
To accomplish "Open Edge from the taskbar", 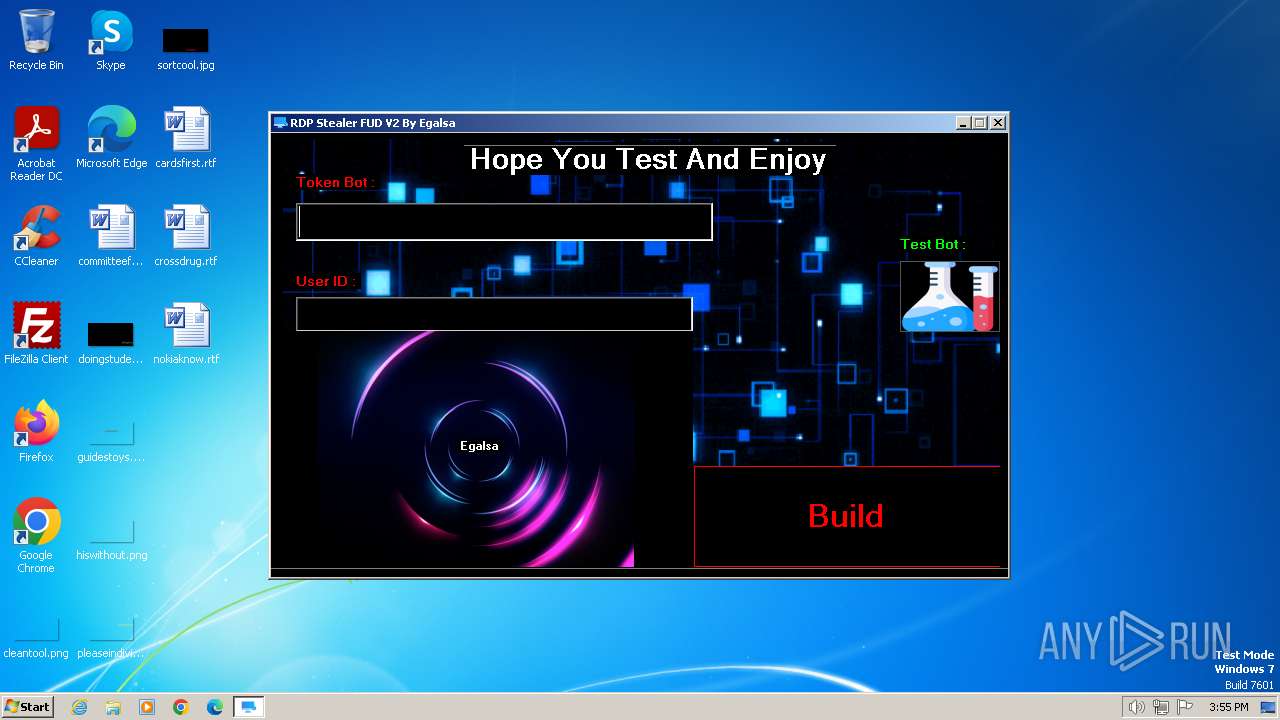I will click(215, 707).
